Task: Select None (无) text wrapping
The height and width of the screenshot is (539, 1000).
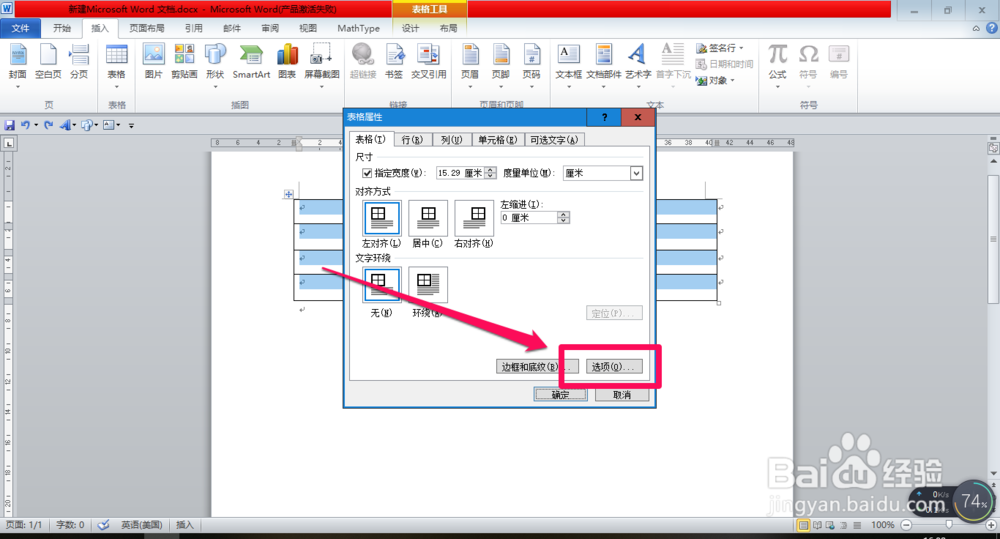Action: (x=381, y=285)
